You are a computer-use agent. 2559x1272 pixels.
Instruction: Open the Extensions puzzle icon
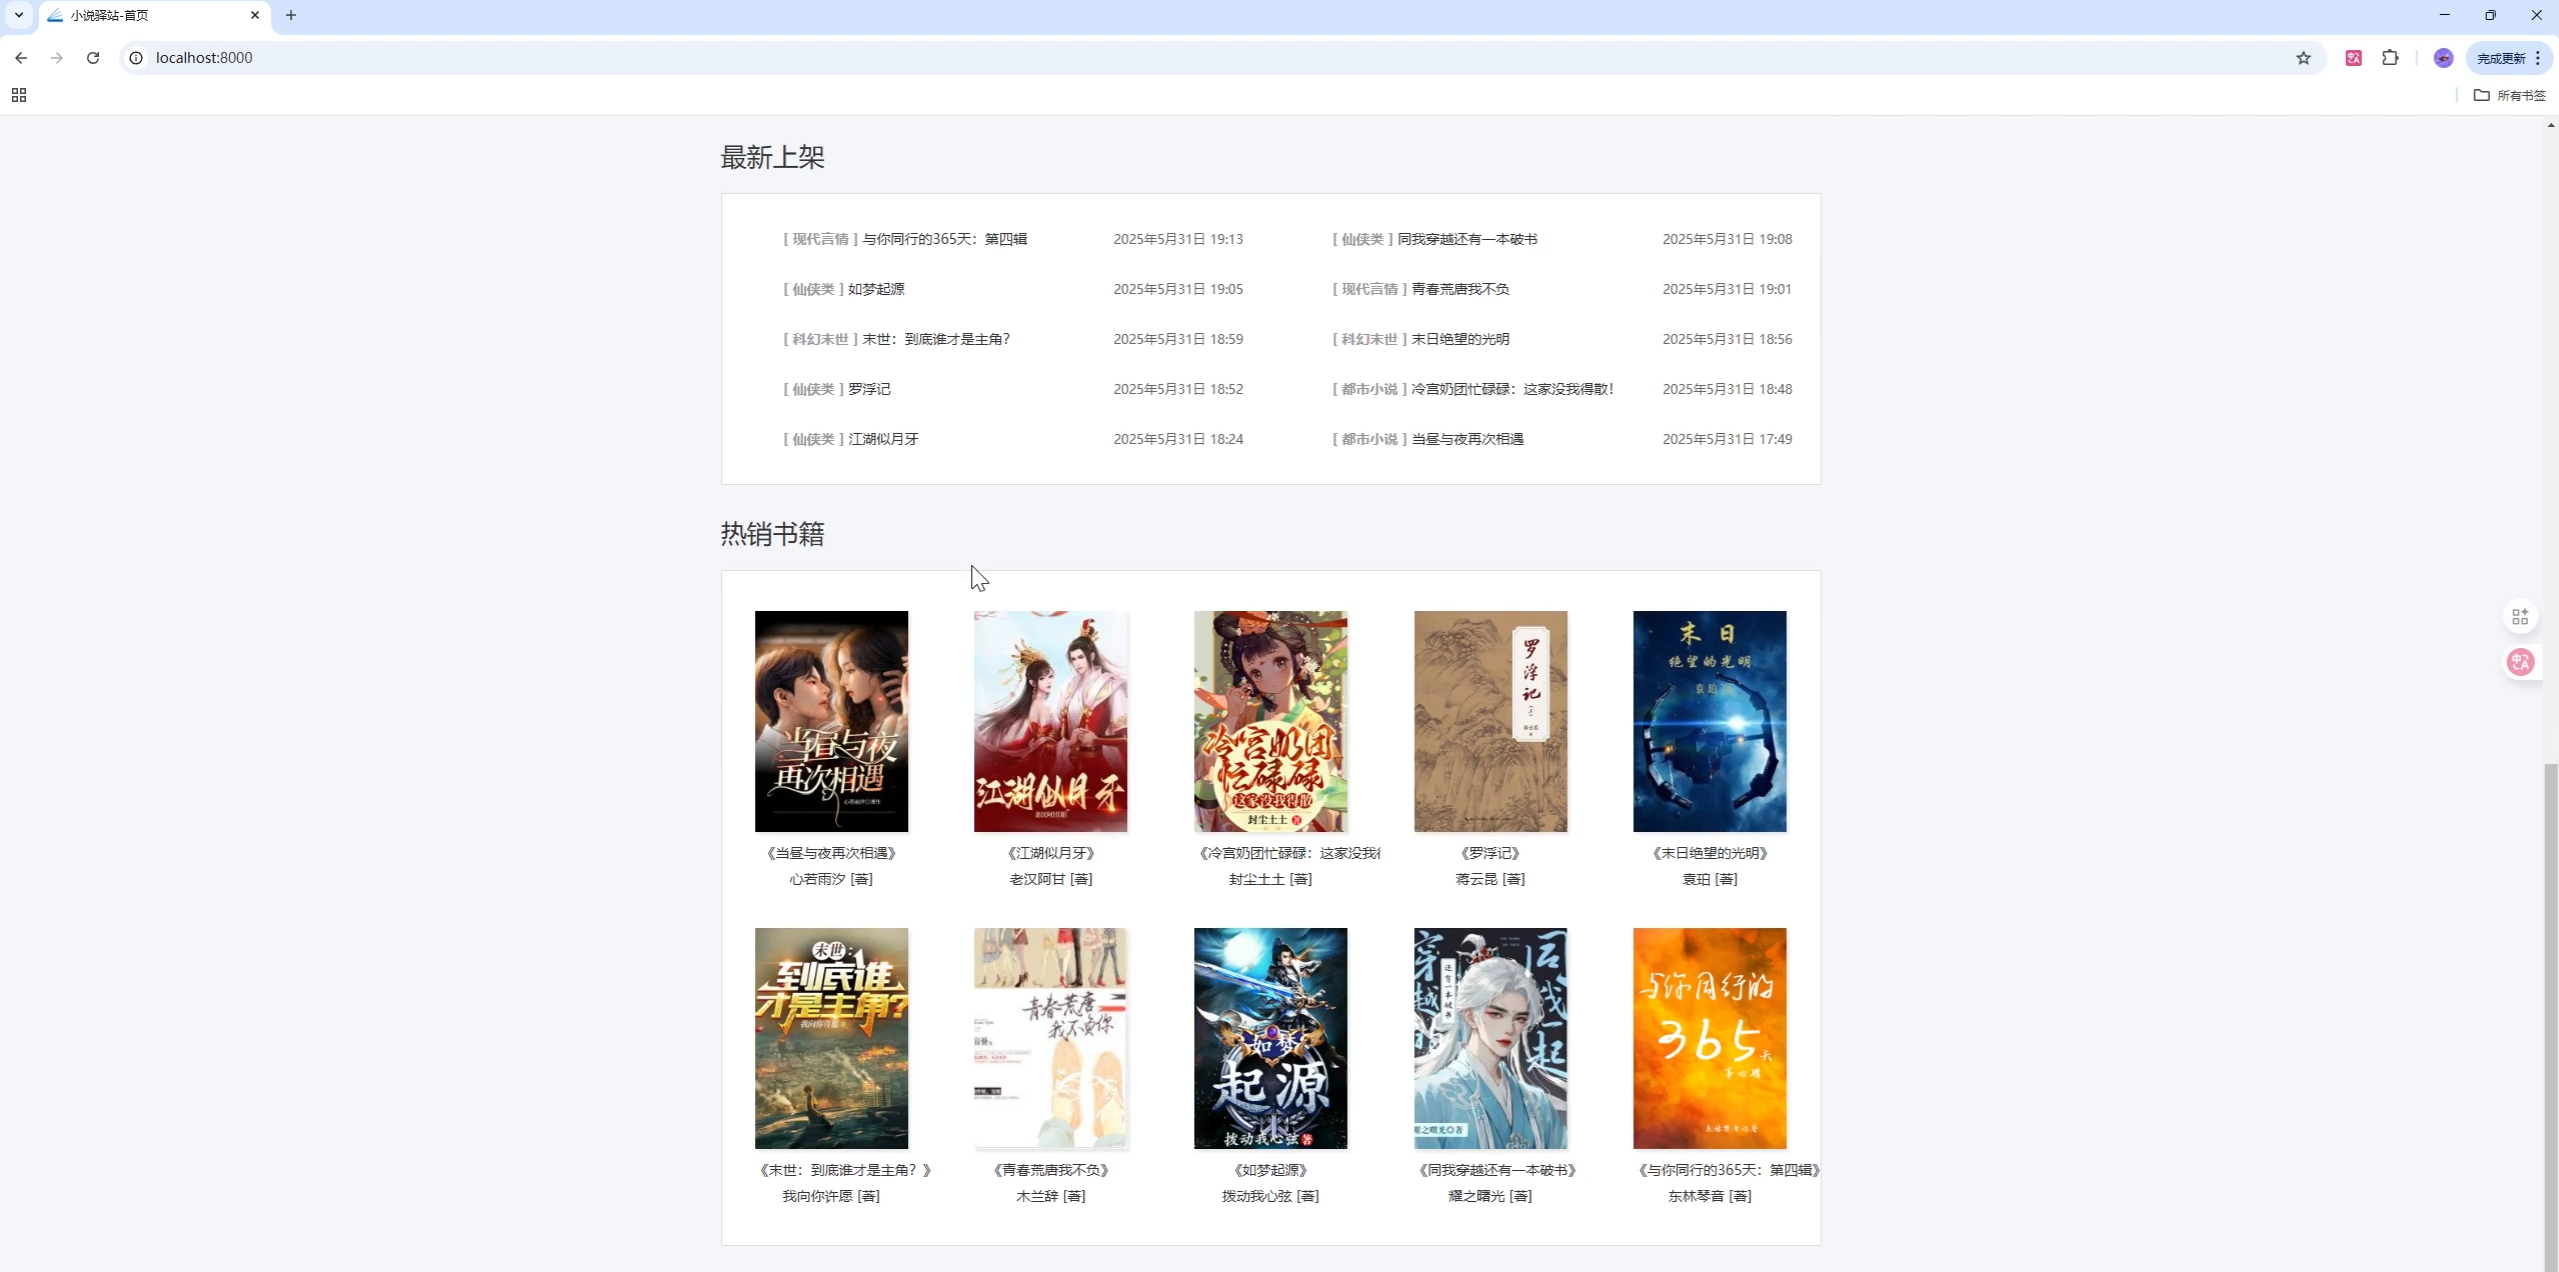pos(2390,58)
